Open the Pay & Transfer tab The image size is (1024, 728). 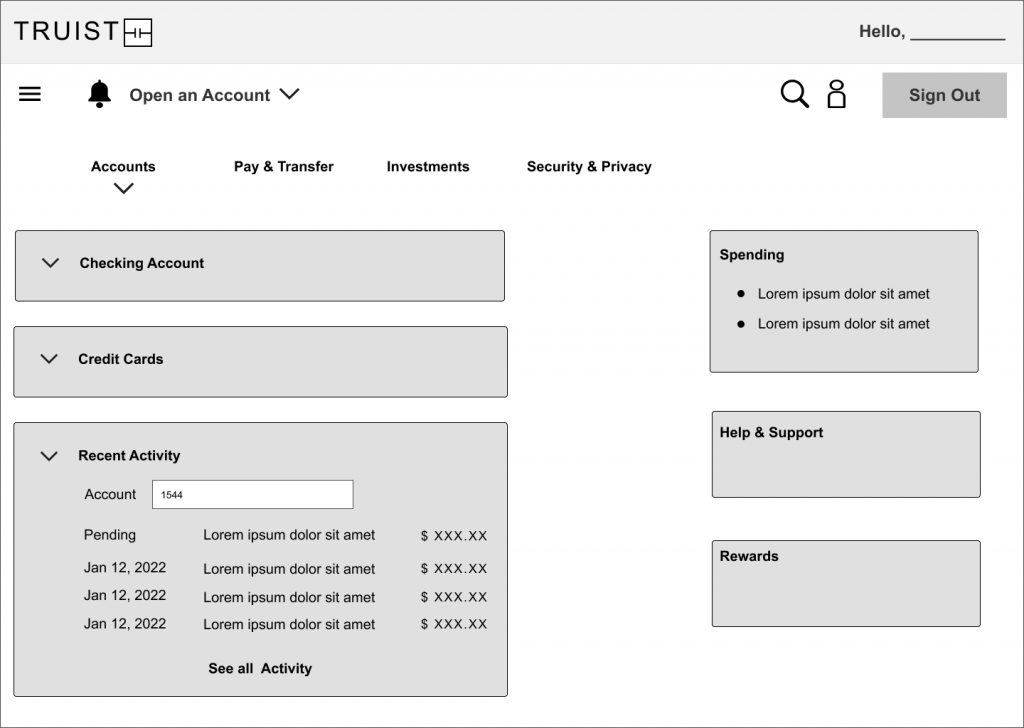(283, 167)
